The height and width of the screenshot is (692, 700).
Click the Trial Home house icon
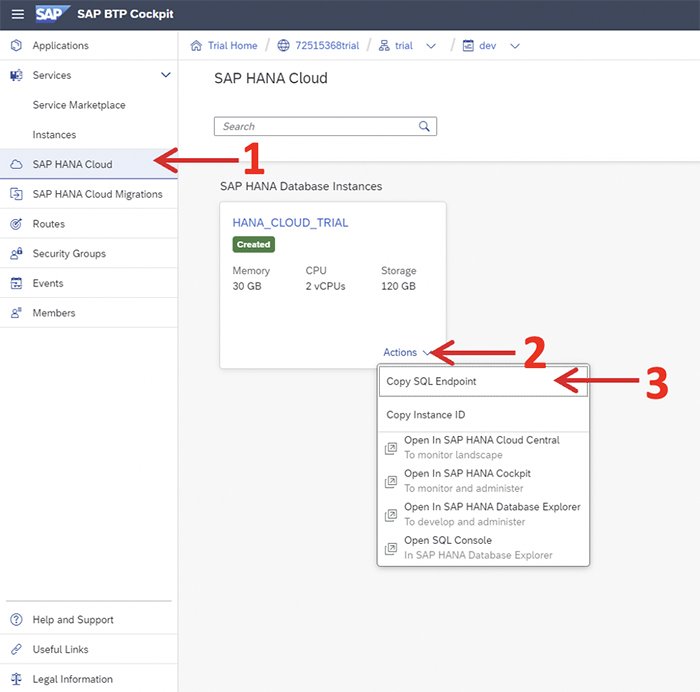[x=196, y=46]
